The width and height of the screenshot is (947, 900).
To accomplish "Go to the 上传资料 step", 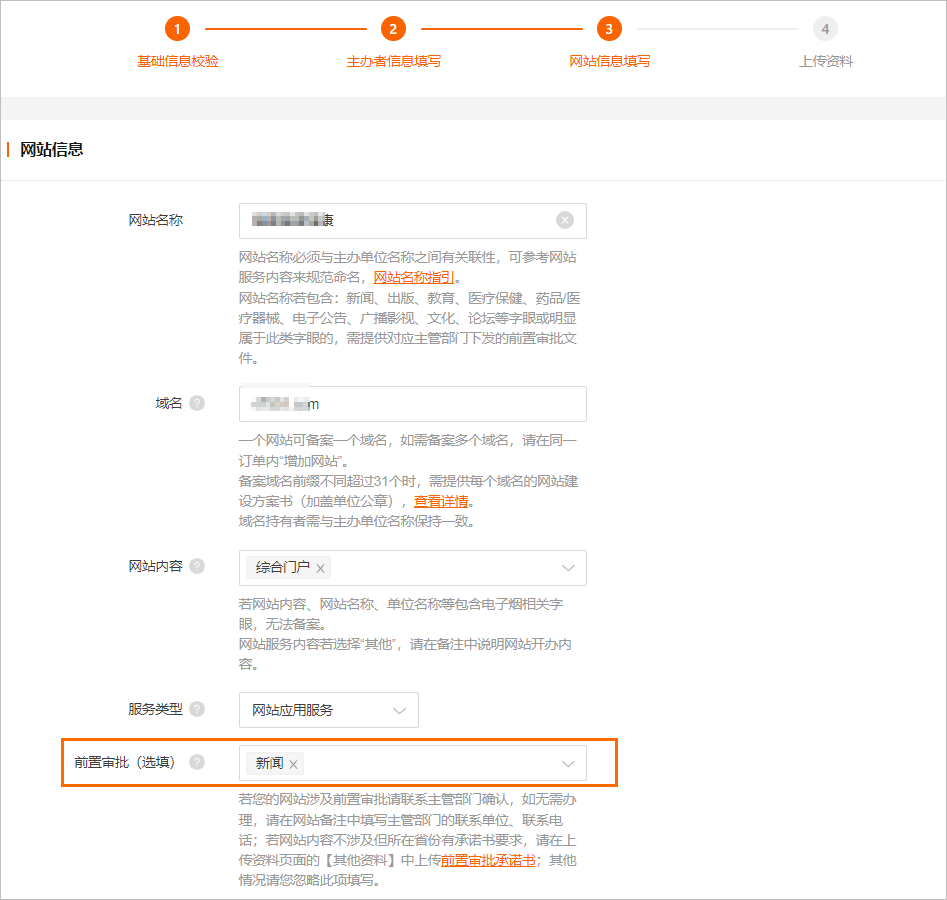I will pos(825,61).
